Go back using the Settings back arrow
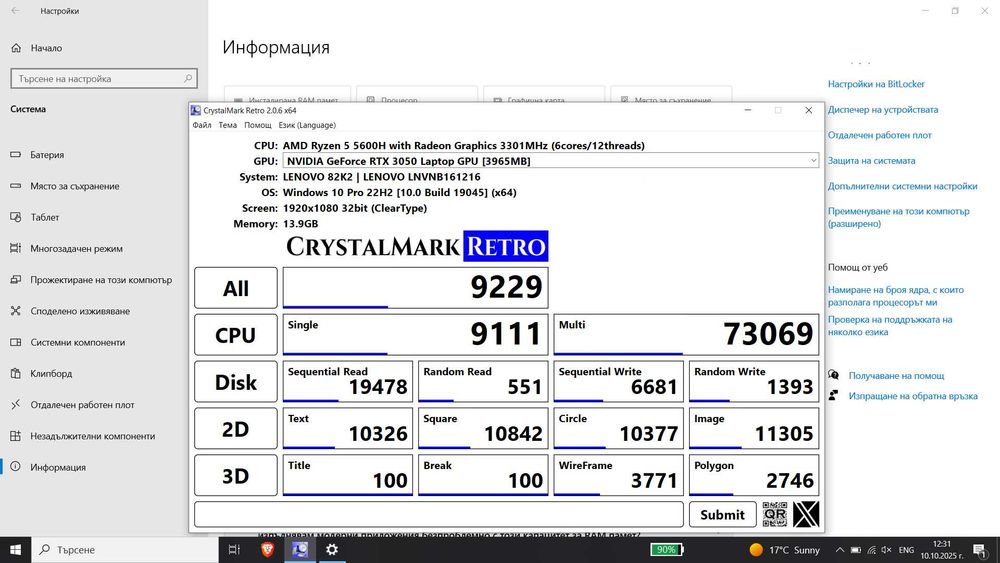 point(15,11)
